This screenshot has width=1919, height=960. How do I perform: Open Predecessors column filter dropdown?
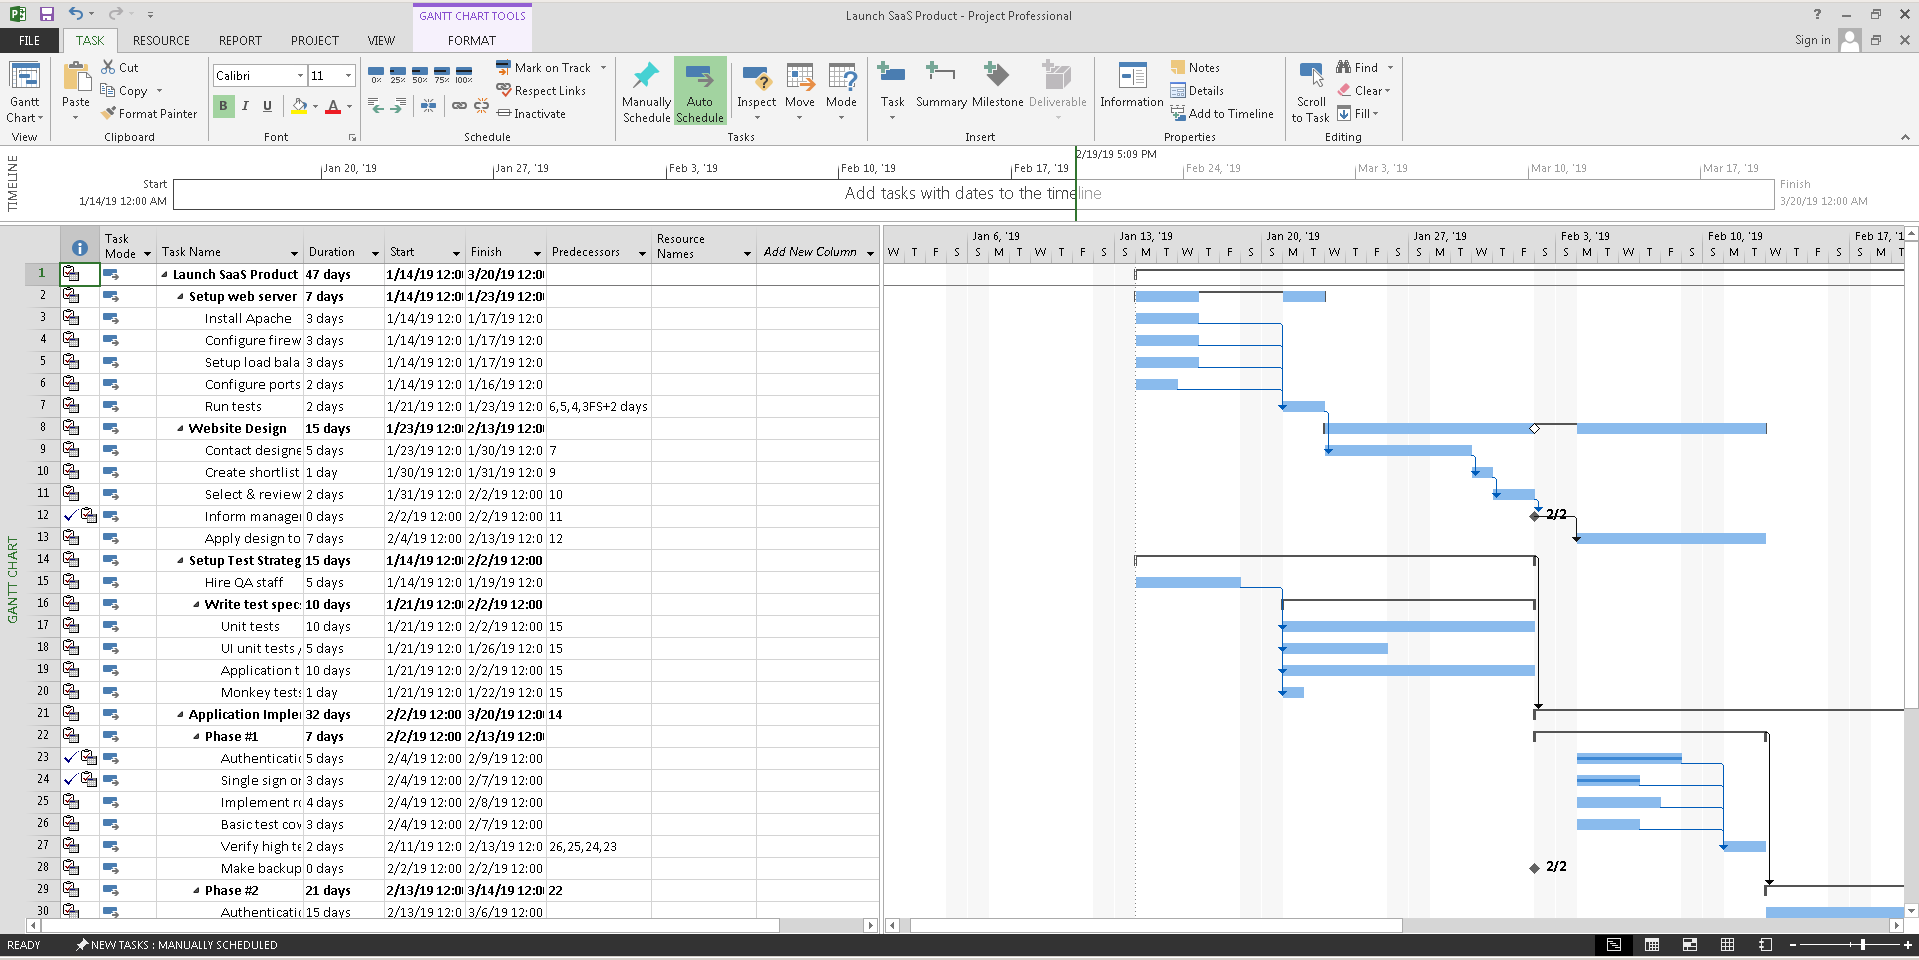[x=642, y=253]
